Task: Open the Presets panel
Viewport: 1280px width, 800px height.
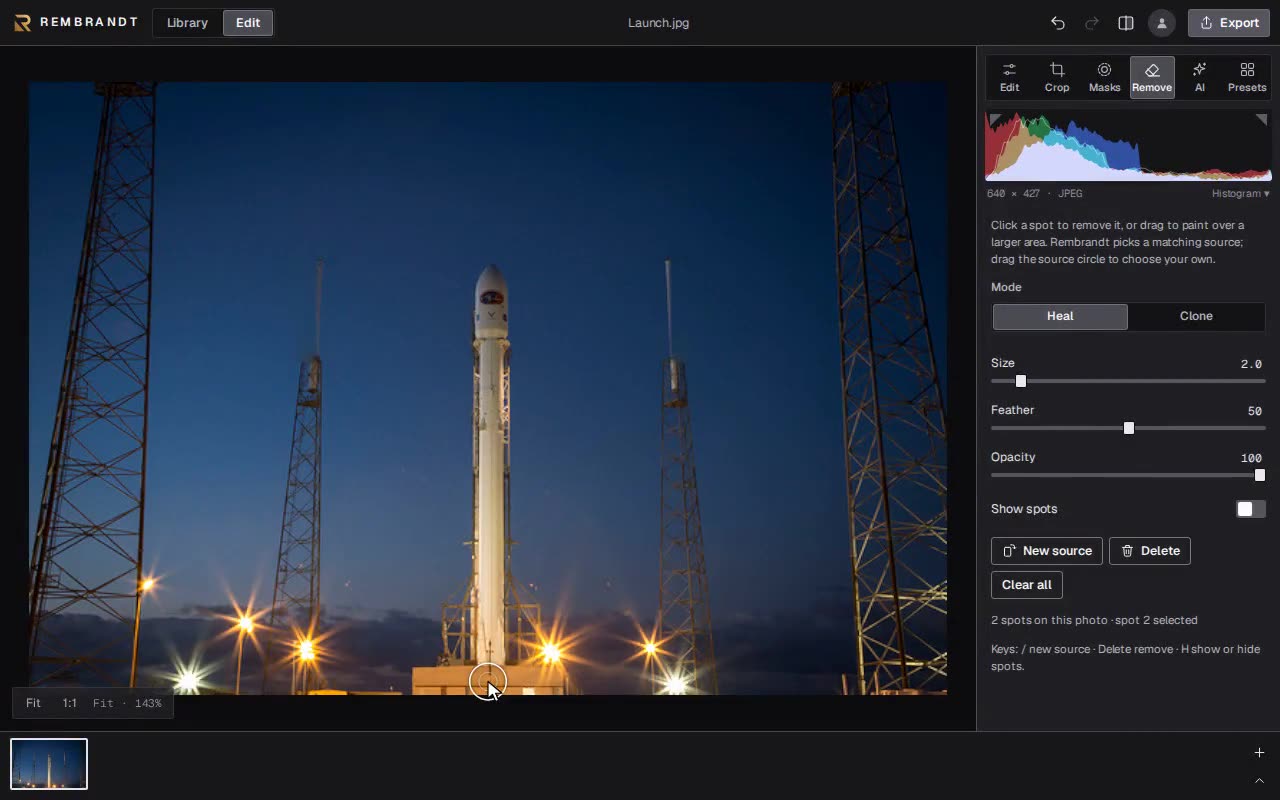Action: tap(1247, 77)
